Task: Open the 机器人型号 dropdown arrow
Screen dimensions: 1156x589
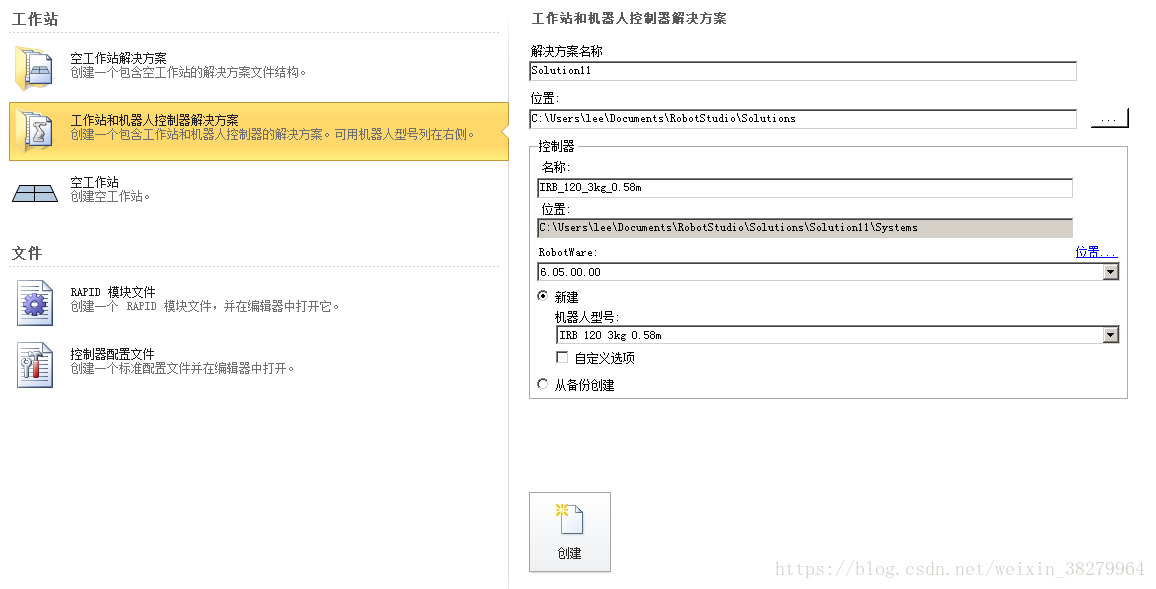Action: (1111, 335)
